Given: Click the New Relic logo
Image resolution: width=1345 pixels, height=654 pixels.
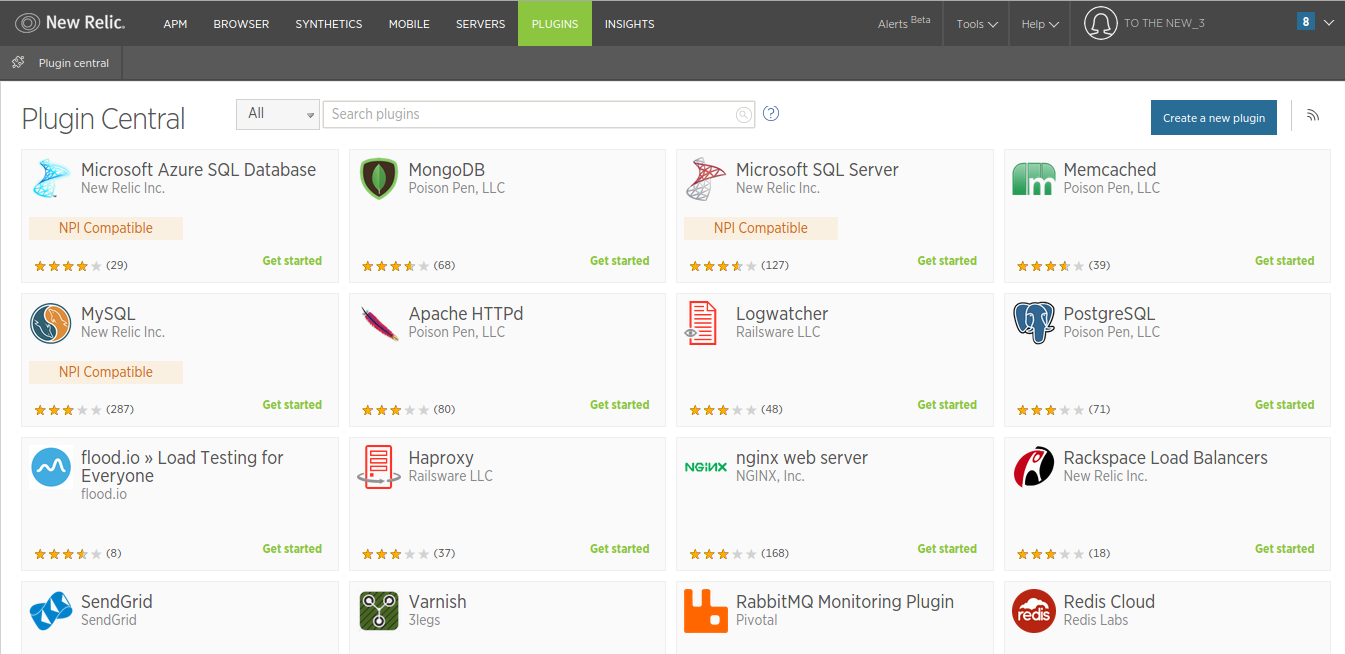Looking at the screenshot, I should [x=72, y=23].
